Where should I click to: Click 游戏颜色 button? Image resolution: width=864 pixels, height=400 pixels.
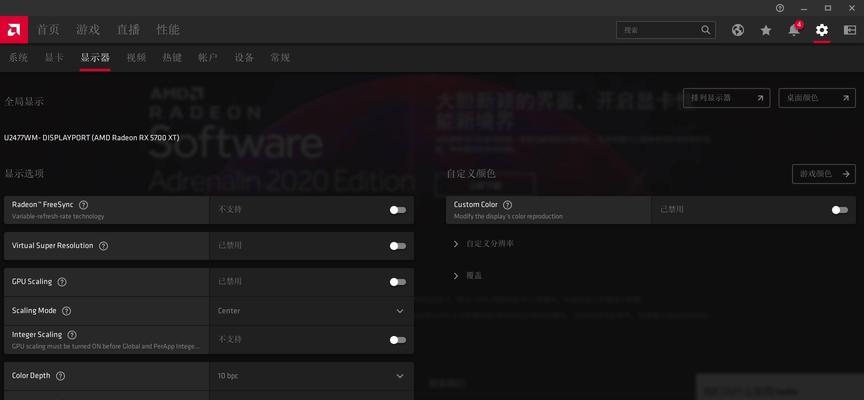coord(824,174)
